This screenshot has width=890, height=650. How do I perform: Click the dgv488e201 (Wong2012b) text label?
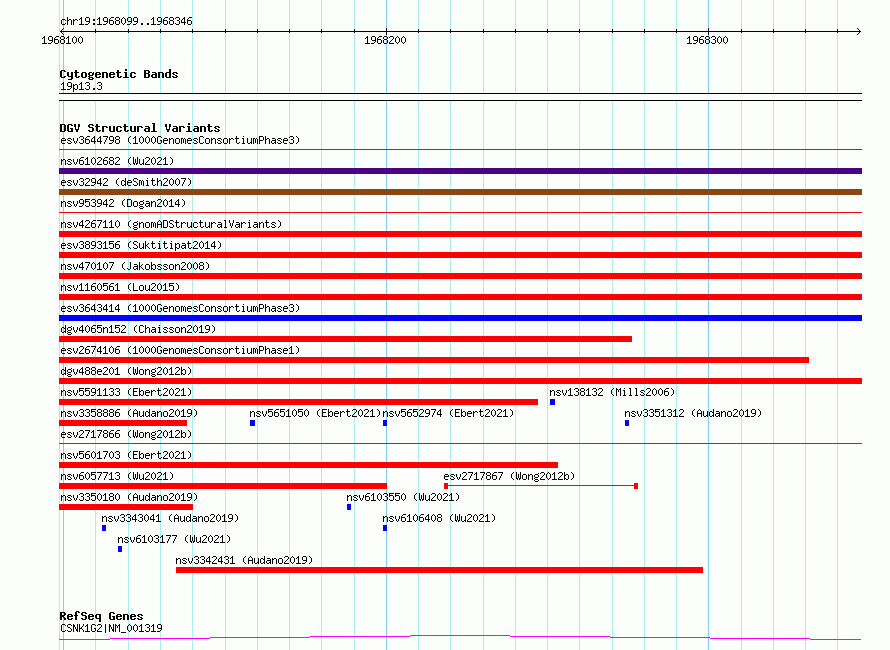coord(126,371)
